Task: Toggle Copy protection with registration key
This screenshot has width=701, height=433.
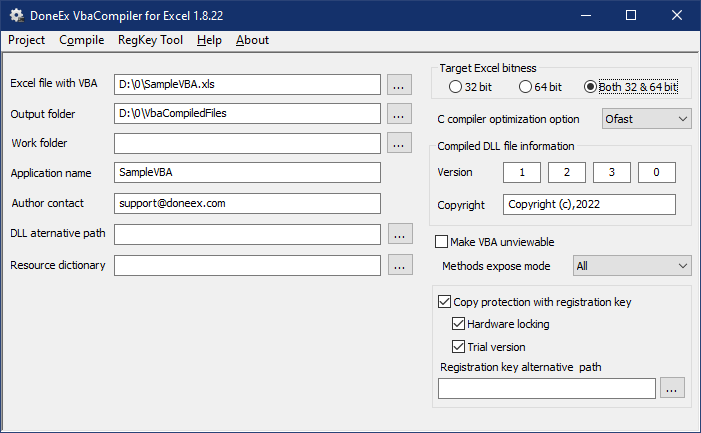Action: (x=445, y=301)
